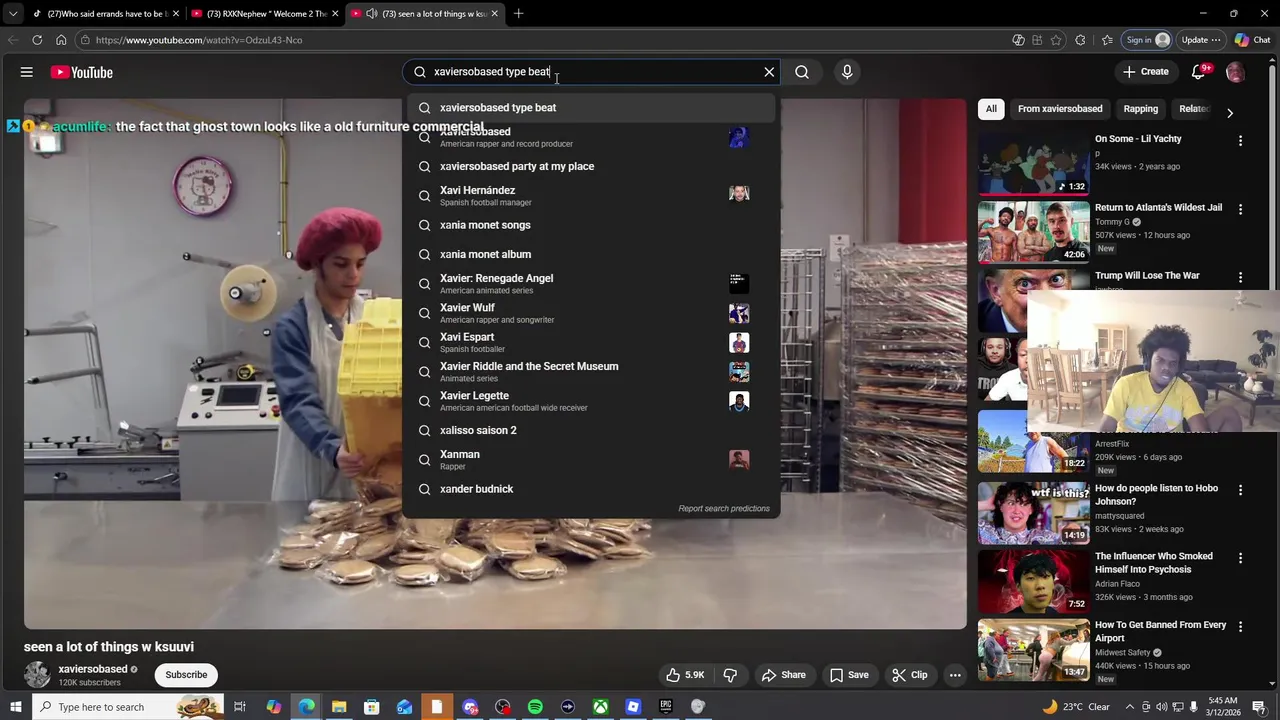Select the 'From xaviersobased' filter chip
Viewport: 1280px width, 720px height.
1060,109
